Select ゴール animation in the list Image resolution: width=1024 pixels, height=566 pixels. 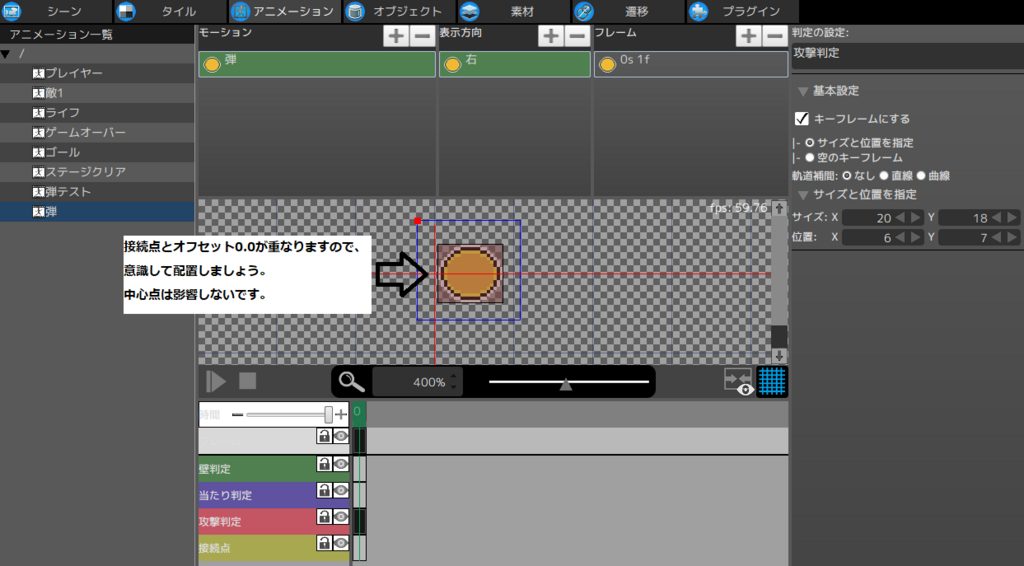click(97, 152)
